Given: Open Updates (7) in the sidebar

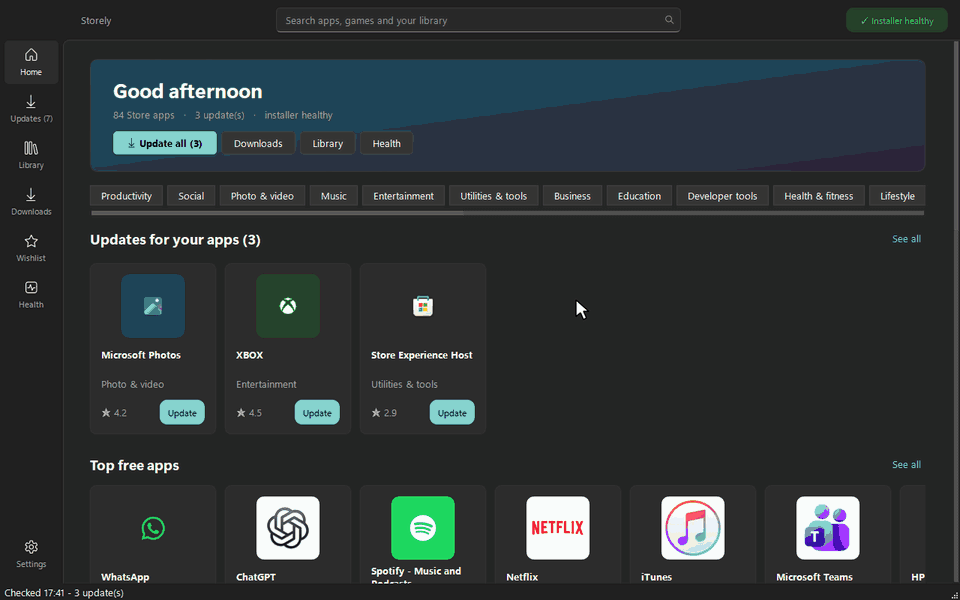Looking at the screenshot, I should pyautogui.click(x=31, y=108).
